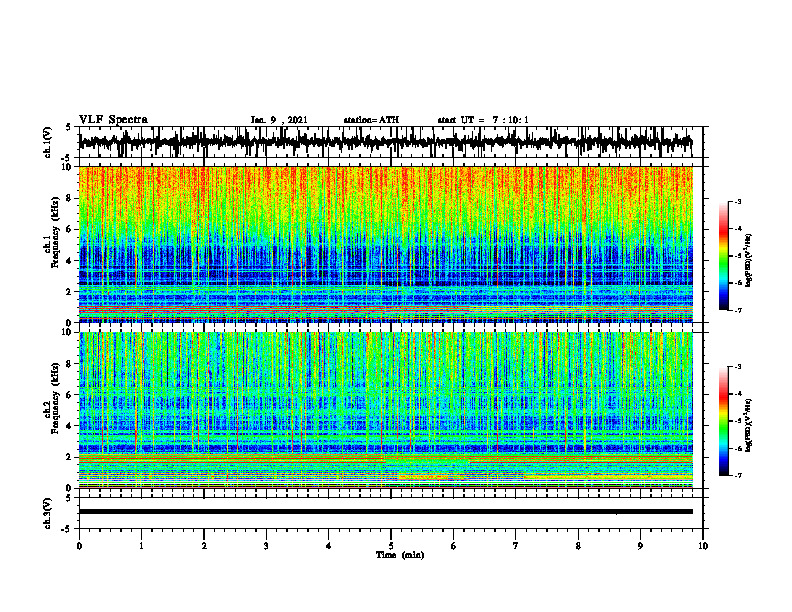The width and height of the screenshot is (792, 612).
Task: Click the flat ch.3 voltage trace
Action: point(385,512)
